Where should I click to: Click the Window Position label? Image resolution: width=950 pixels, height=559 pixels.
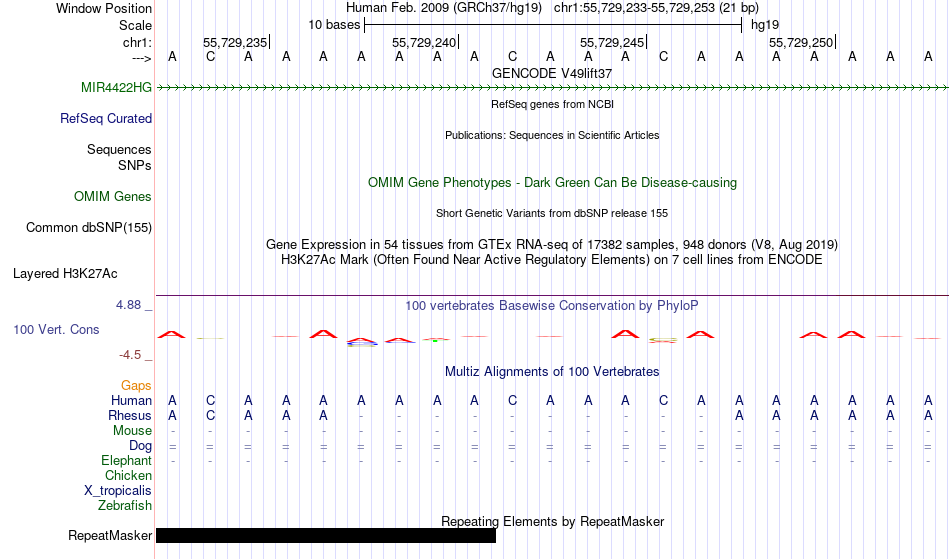(x=104, y=8)
